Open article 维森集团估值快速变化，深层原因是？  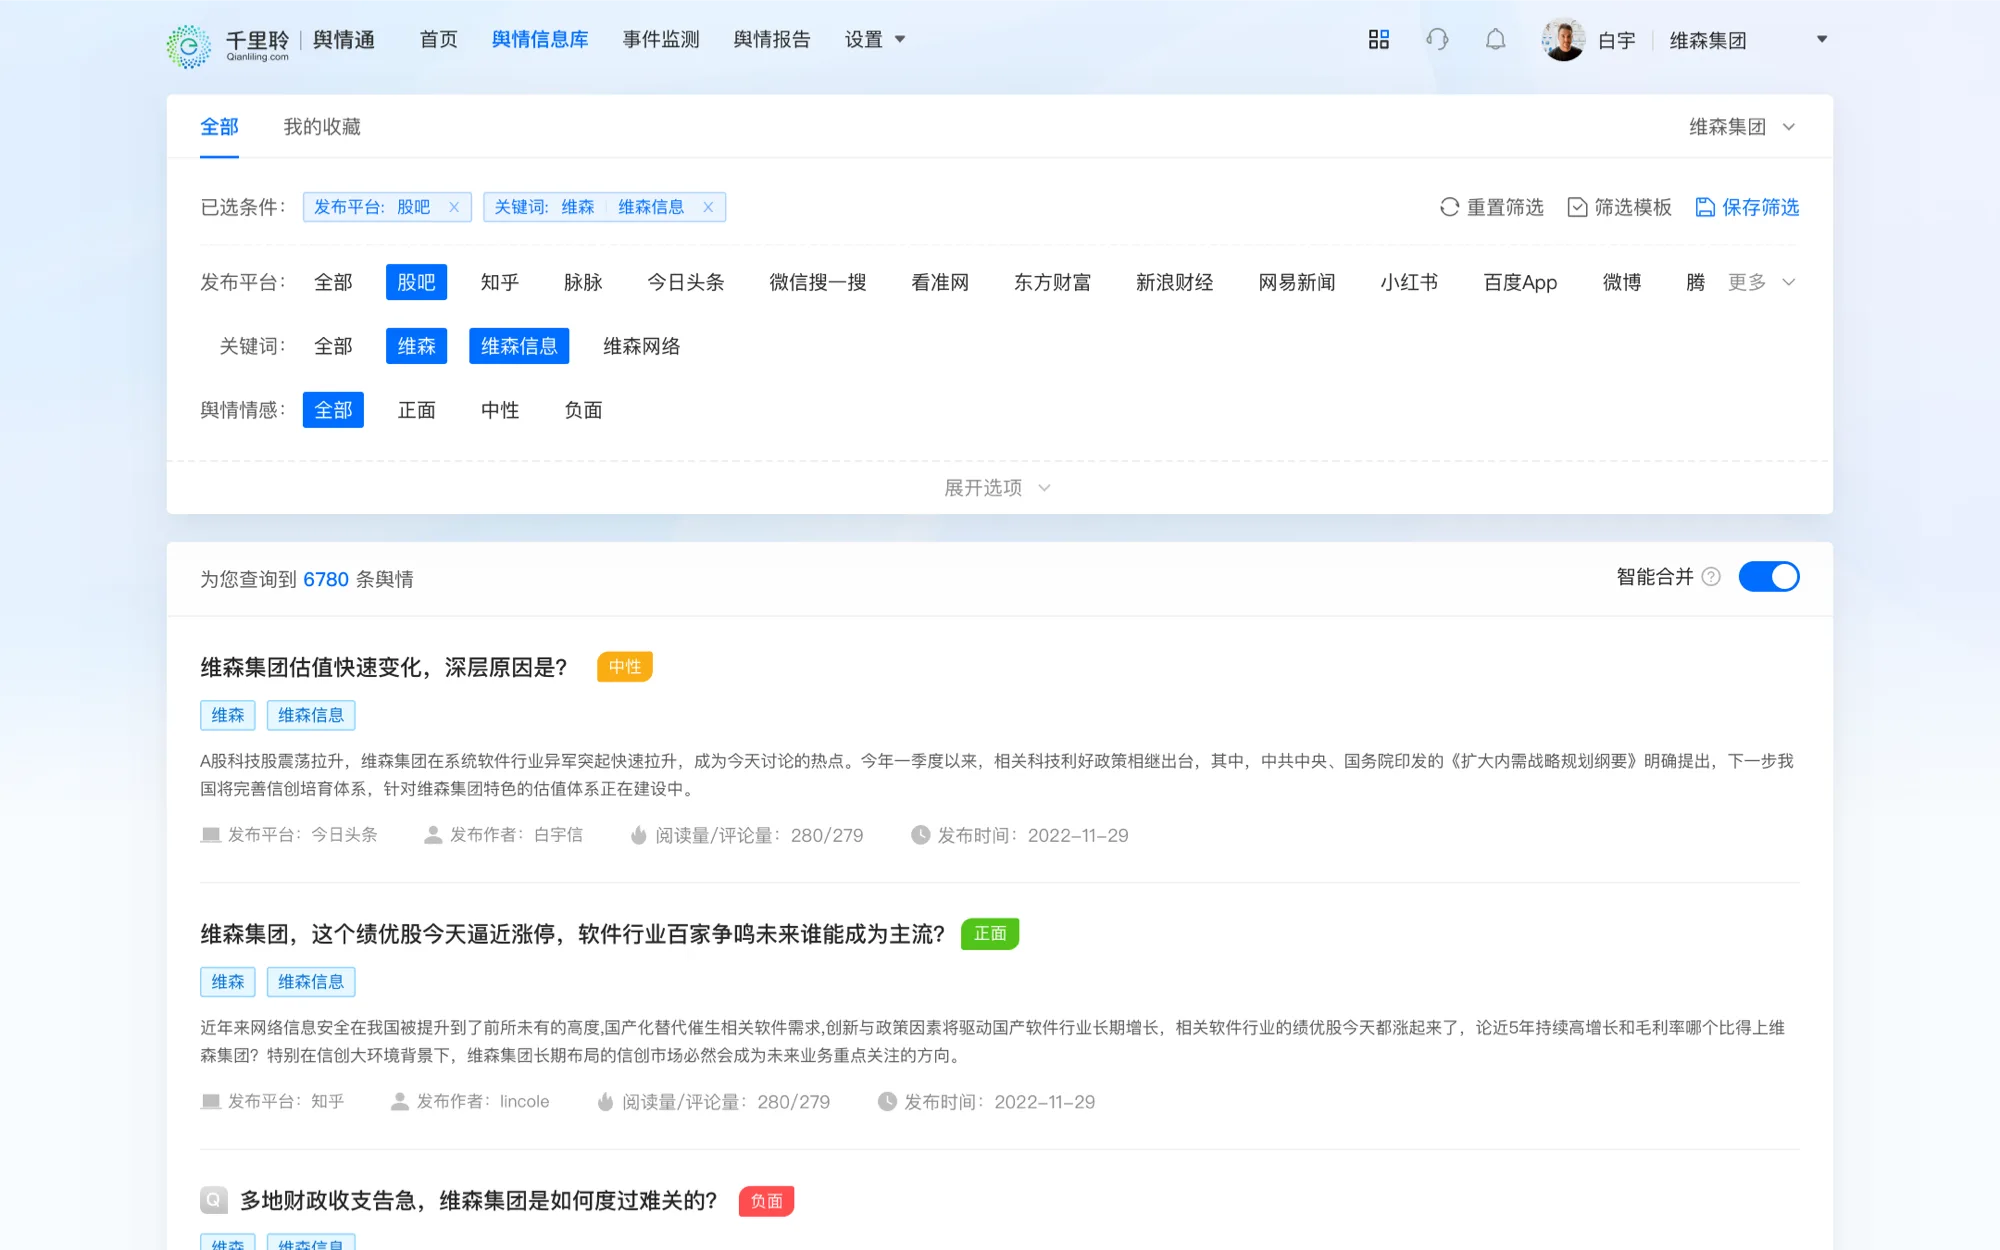[x=384, y=667]
